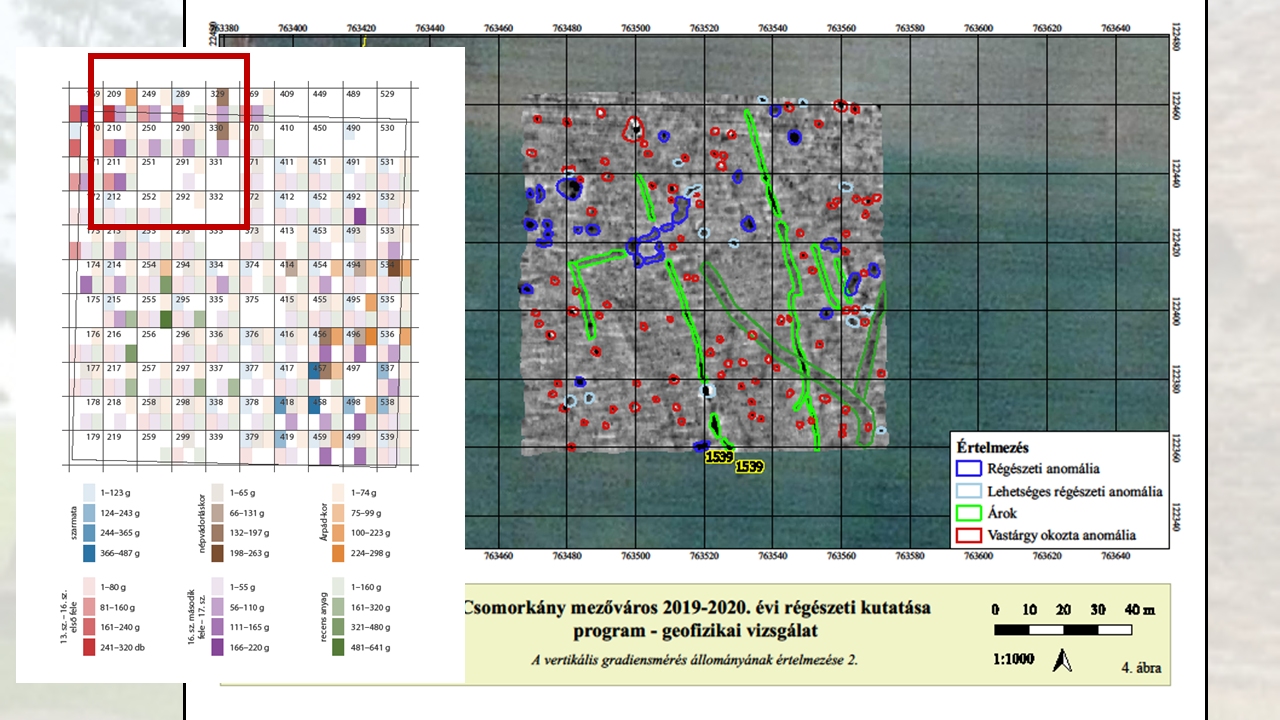The image size is (1280, 720).
Task: Select the szarmata 366–487 g swatch
Action: [88, 553]
